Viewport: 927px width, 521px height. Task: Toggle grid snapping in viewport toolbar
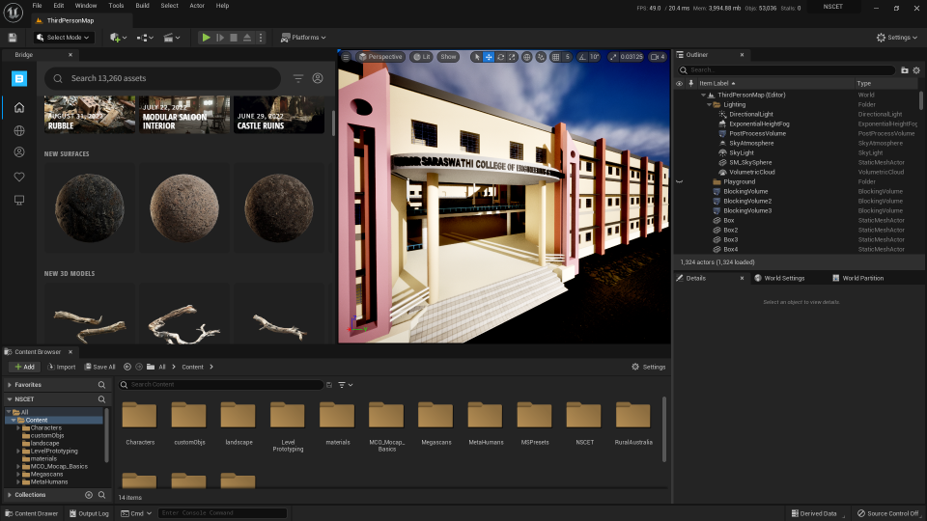tap(557, 57)
